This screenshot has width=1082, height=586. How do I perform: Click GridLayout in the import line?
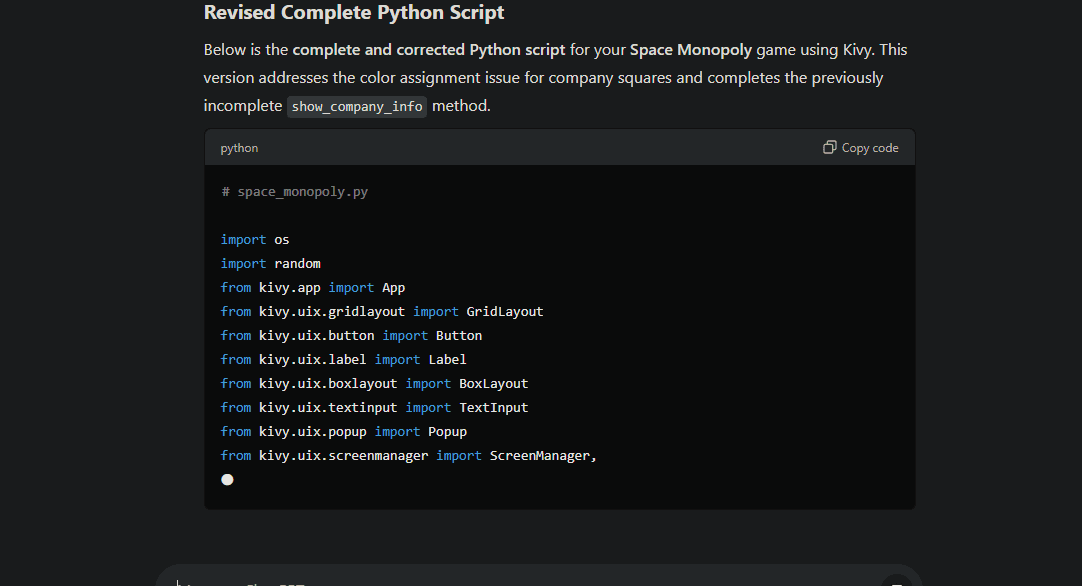click(x=504, y=312)
